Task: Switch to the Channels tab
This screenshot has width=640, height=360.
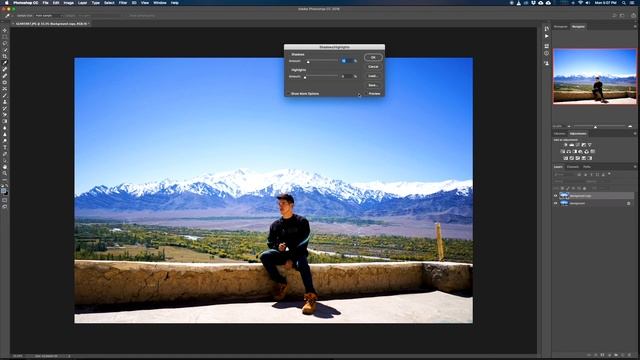Action: 573,167
